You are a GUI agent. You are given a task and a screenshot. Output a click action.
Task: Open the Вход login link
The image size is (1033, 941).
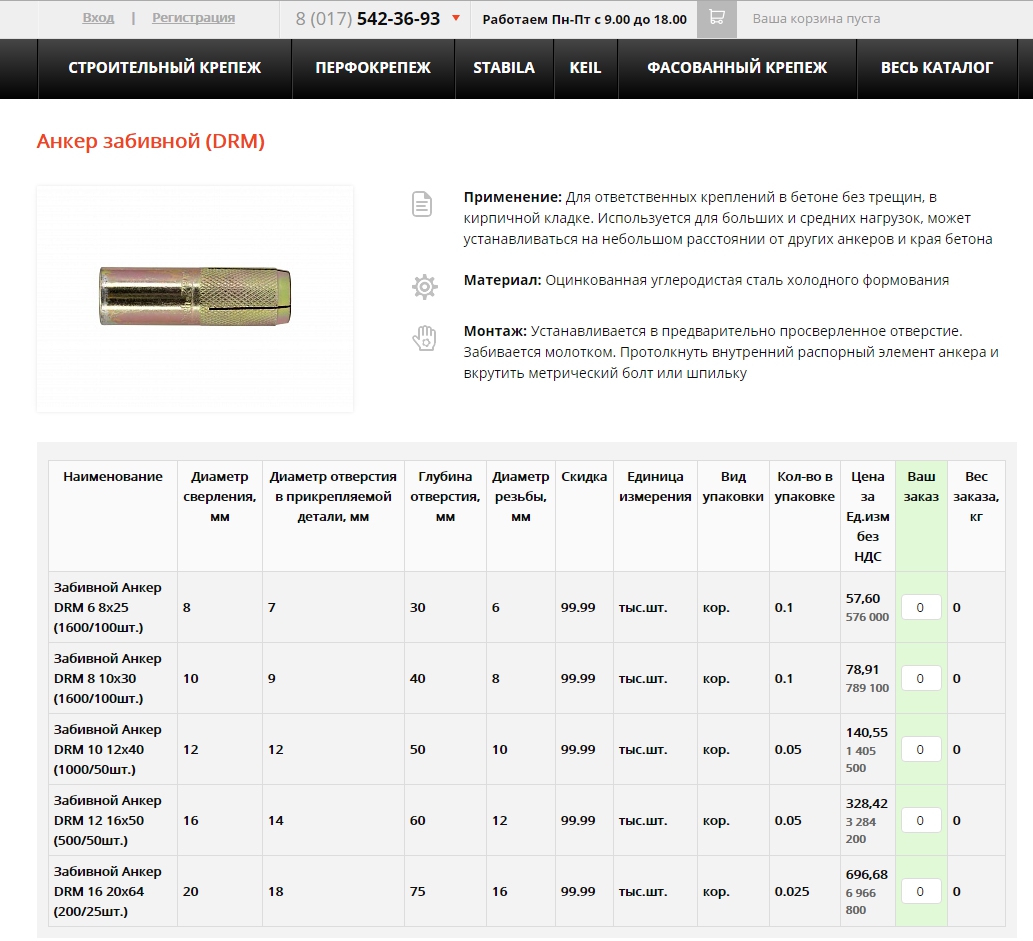98,18
